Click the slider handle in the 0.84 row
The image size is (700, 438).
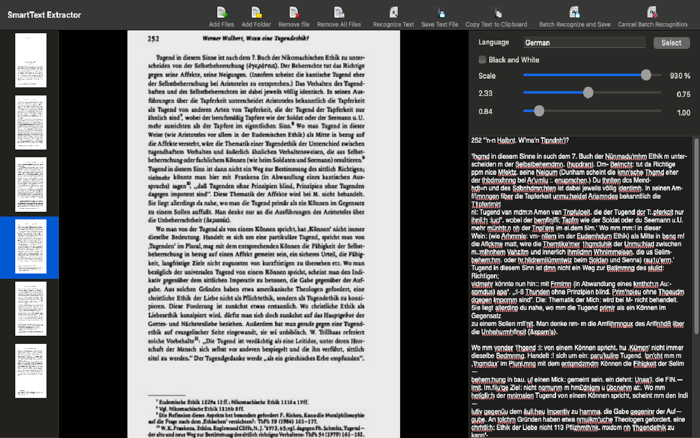(539, 111)
